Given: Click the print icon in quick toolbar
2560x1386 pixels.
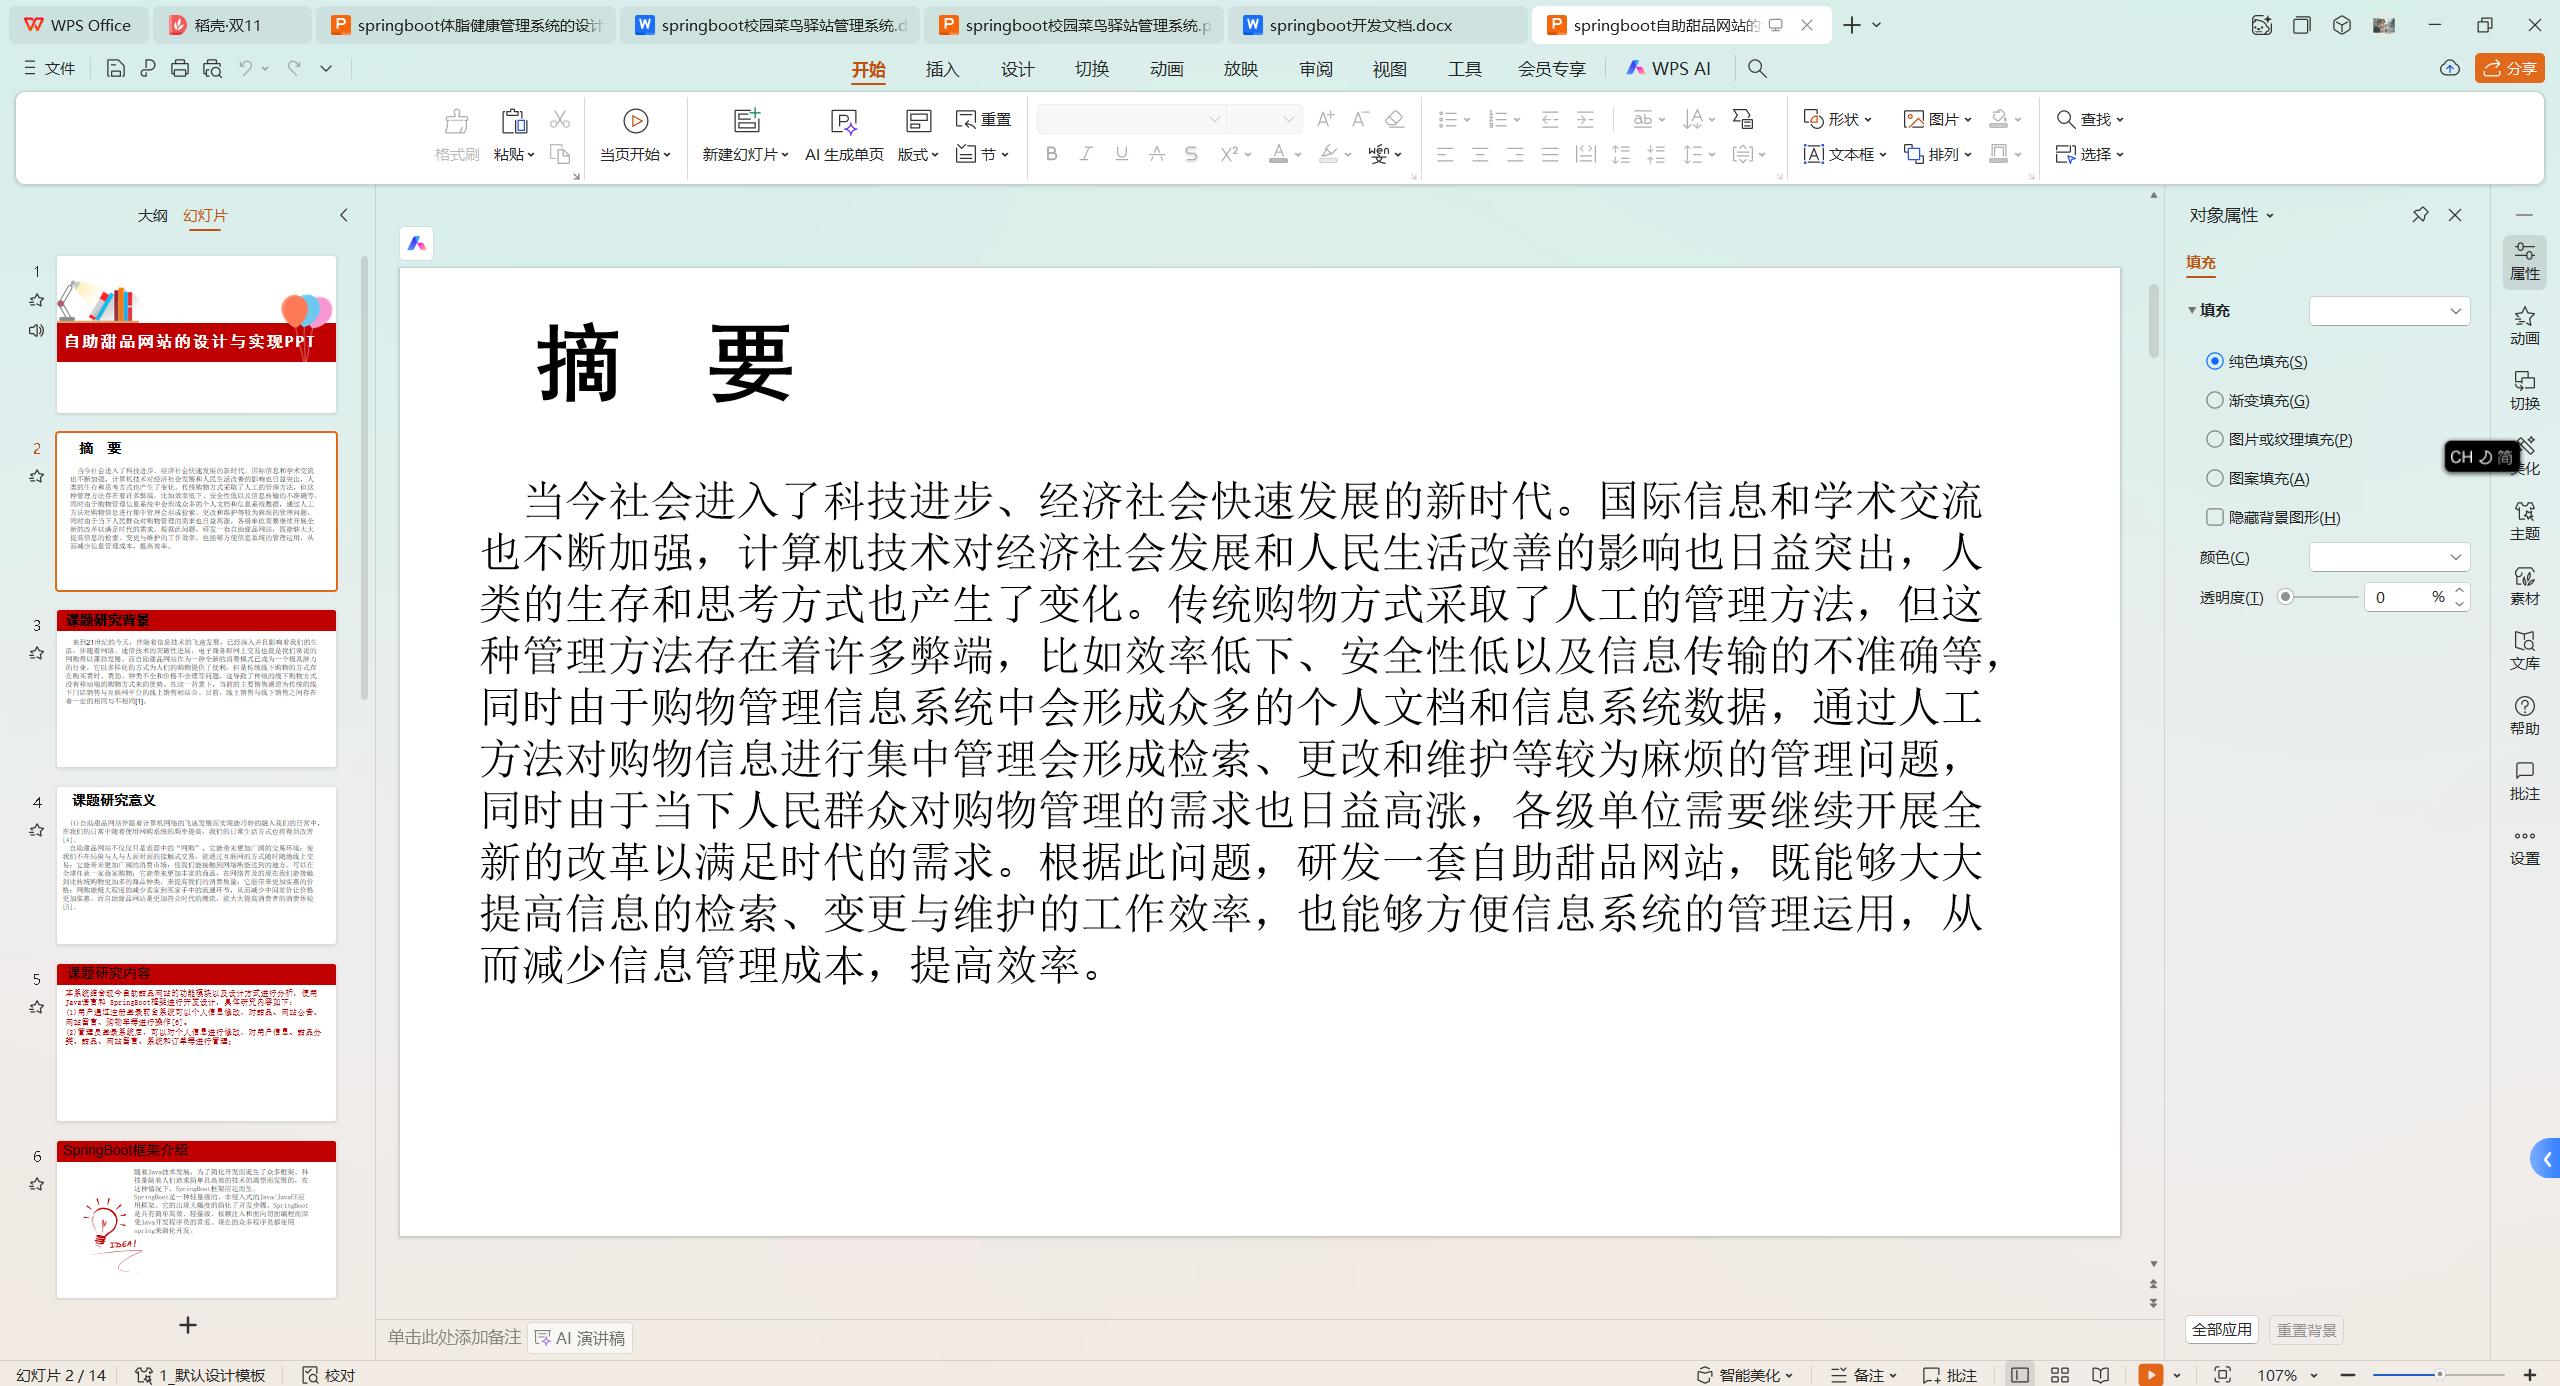Looking at the screenshot, I should (x=180, y=68).
